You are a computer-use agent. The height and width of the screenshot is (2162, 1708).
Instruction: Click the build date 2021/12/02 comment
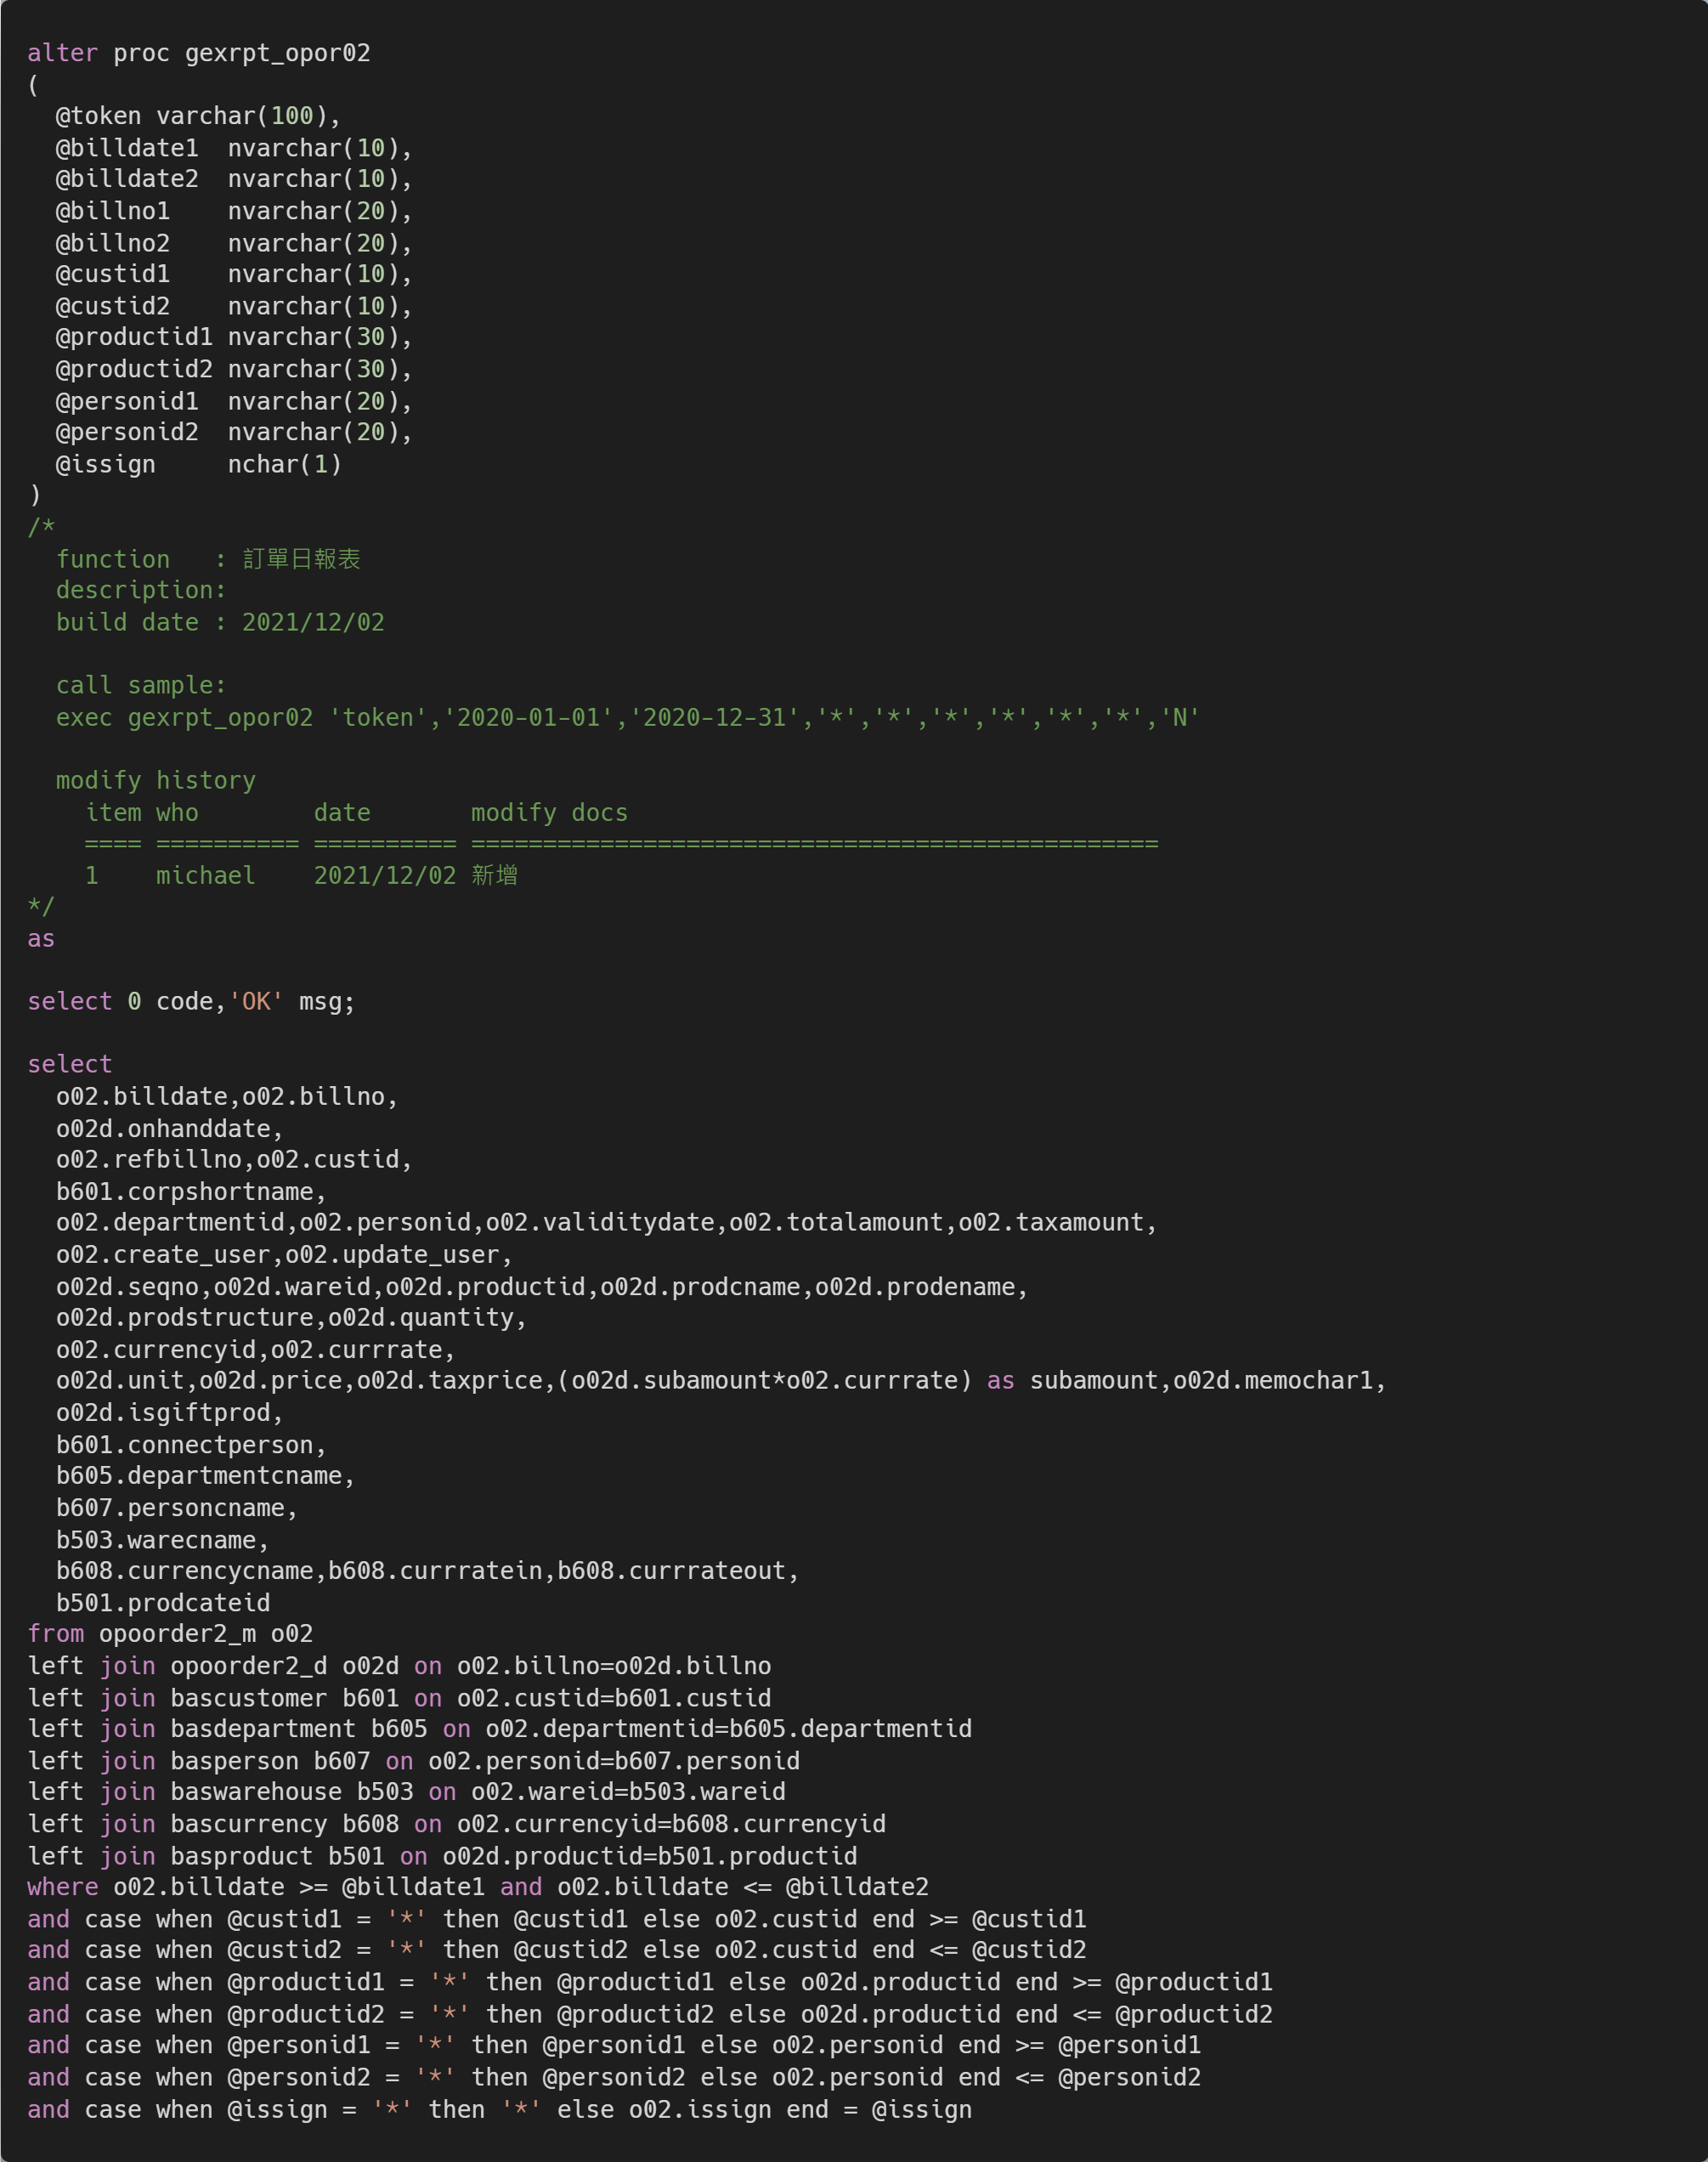[x=220, y=622]
